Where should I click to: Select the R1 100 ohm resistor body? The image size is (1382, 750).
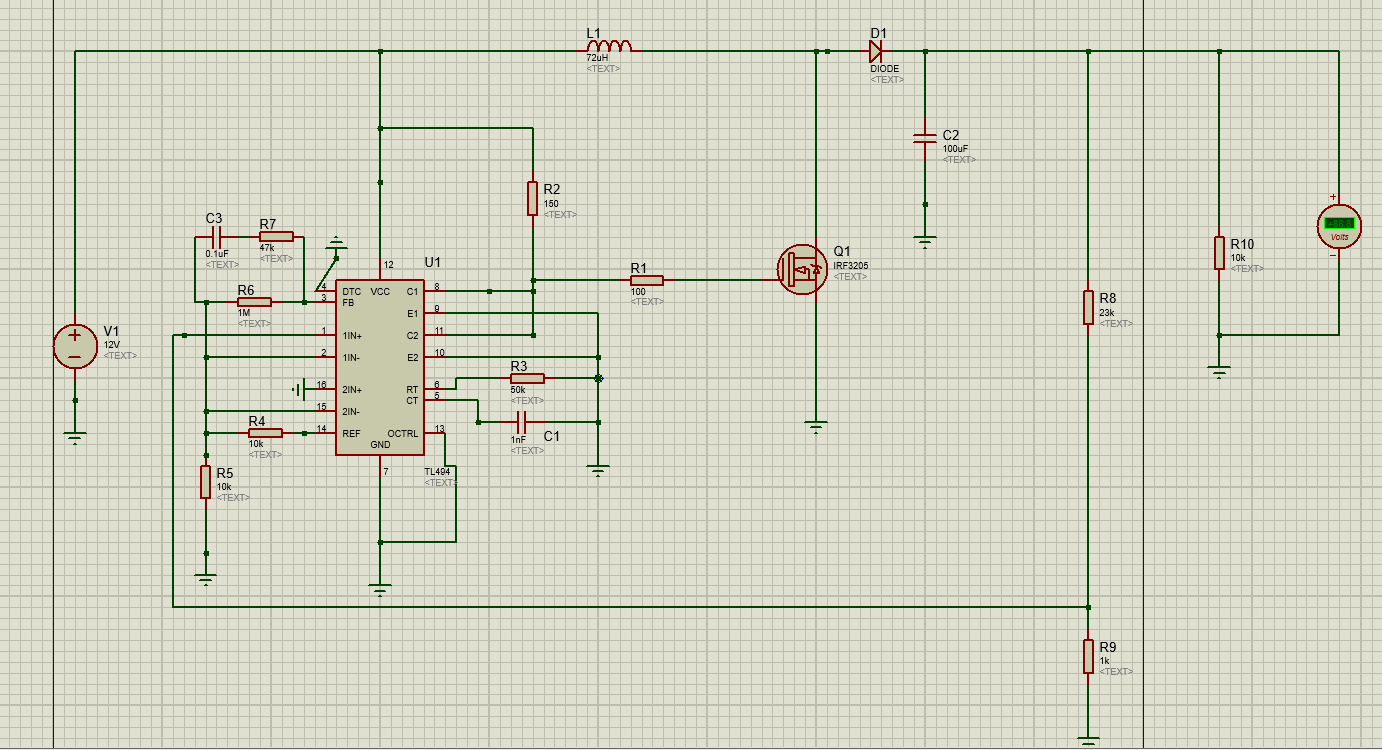tap(646, 281)
